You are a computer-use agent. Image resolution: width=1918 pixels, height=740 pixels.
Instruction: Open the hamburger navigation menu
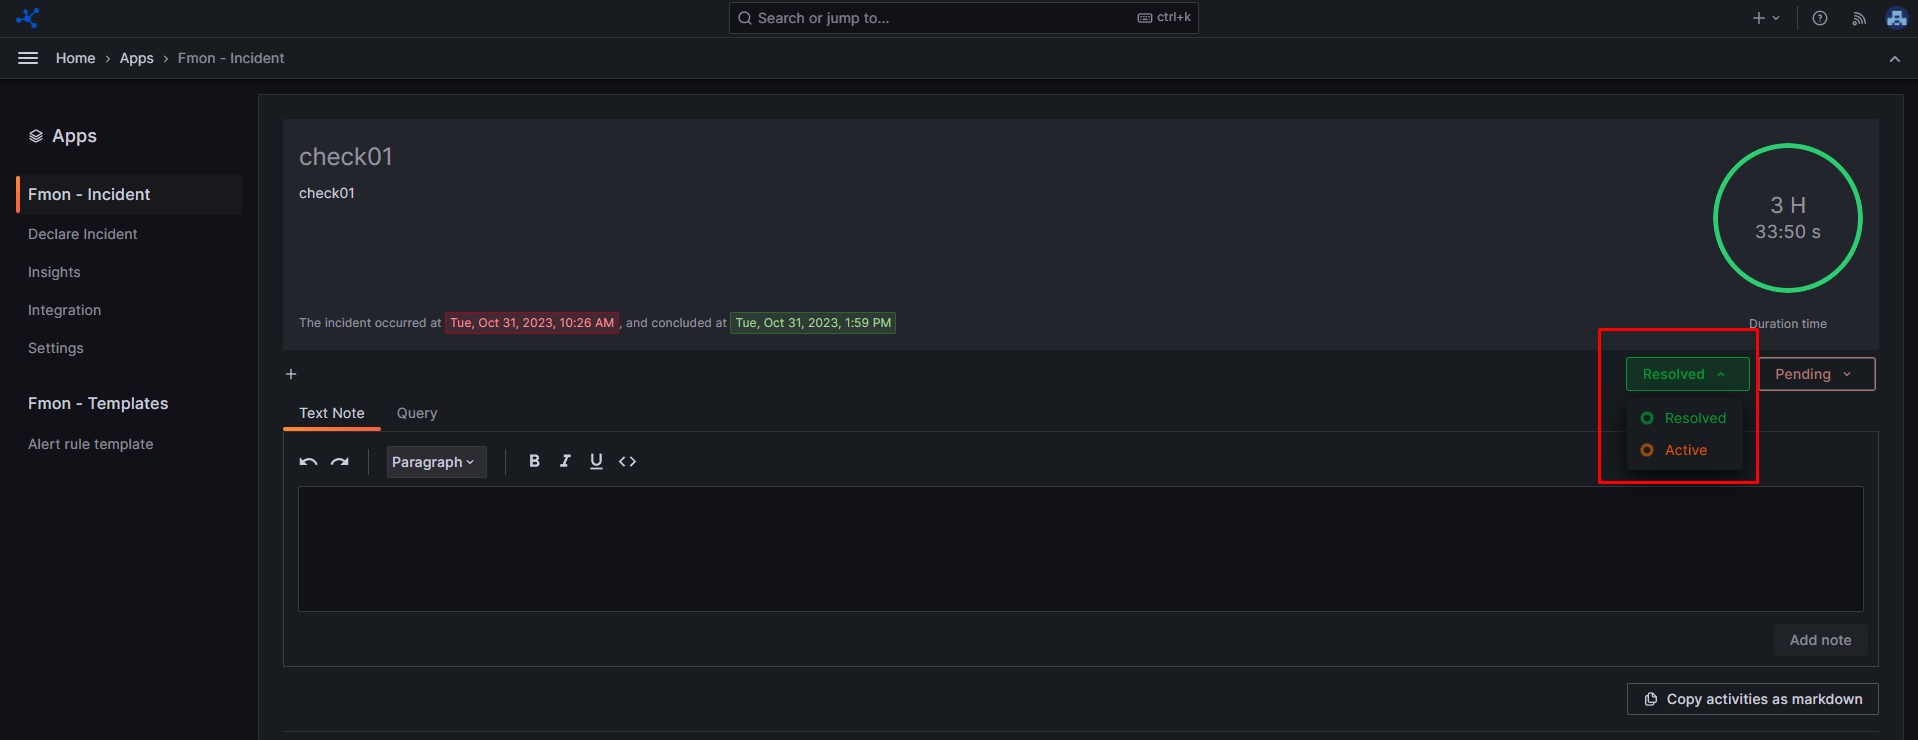point(28,58)
